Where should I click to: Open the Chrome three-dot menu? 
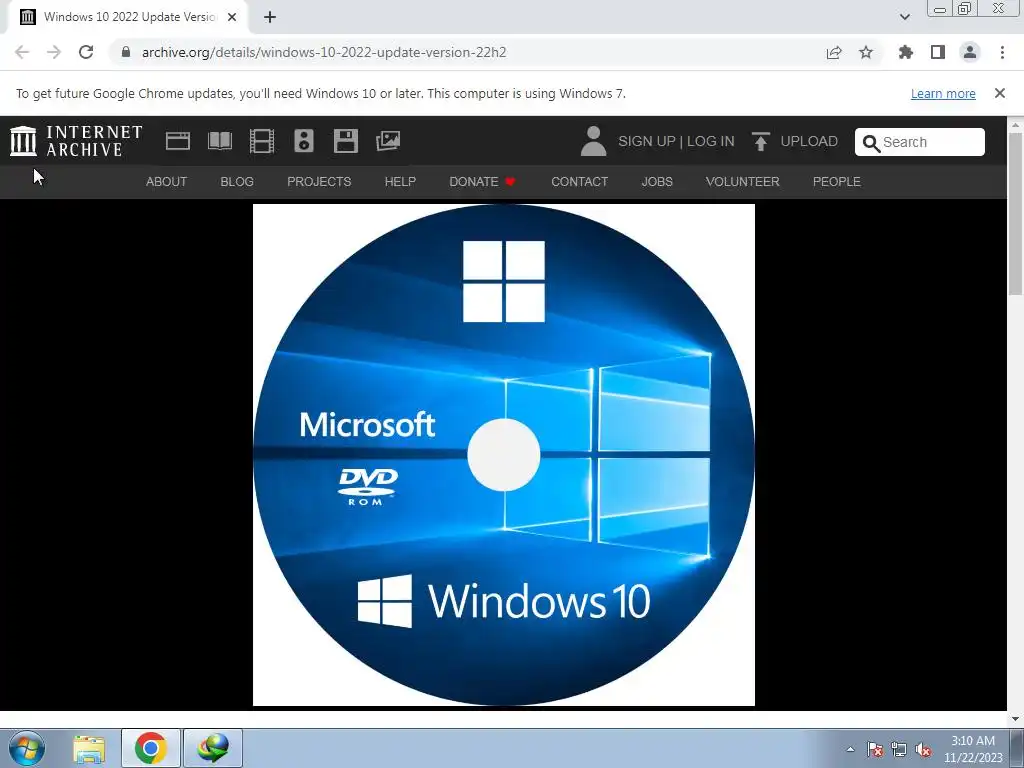pyautogui.click(x=1002, y=52)
